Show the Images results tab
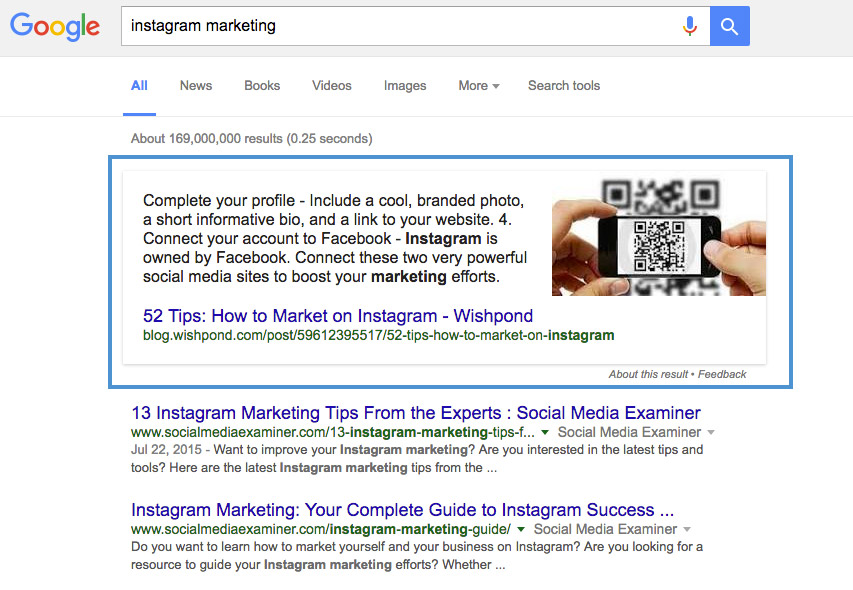This screenshot has height=590, width=853. [405, 85]
